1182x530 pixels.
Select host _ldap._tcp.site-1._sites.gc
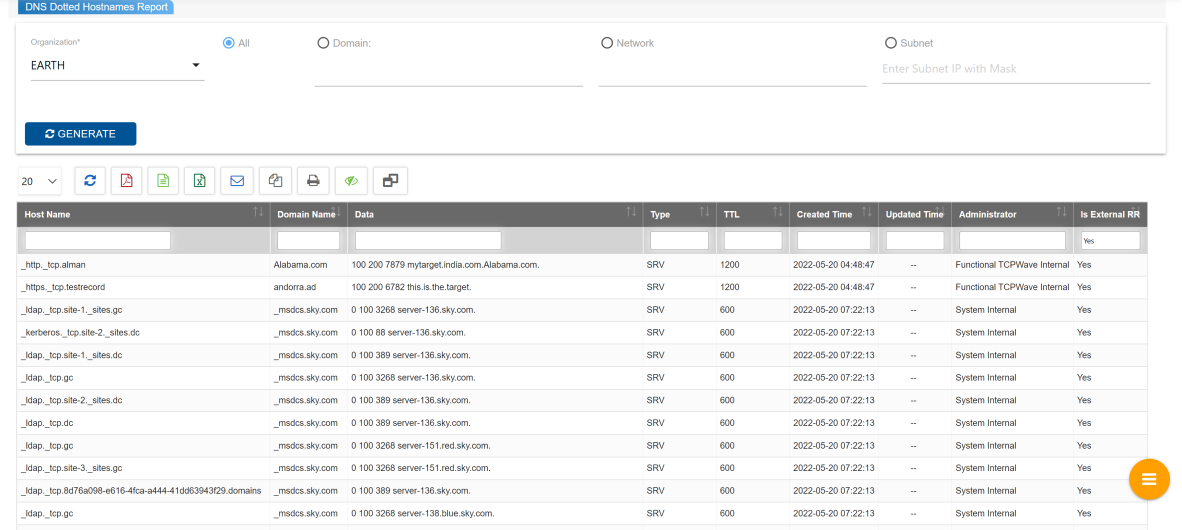(x=72, y=310)
